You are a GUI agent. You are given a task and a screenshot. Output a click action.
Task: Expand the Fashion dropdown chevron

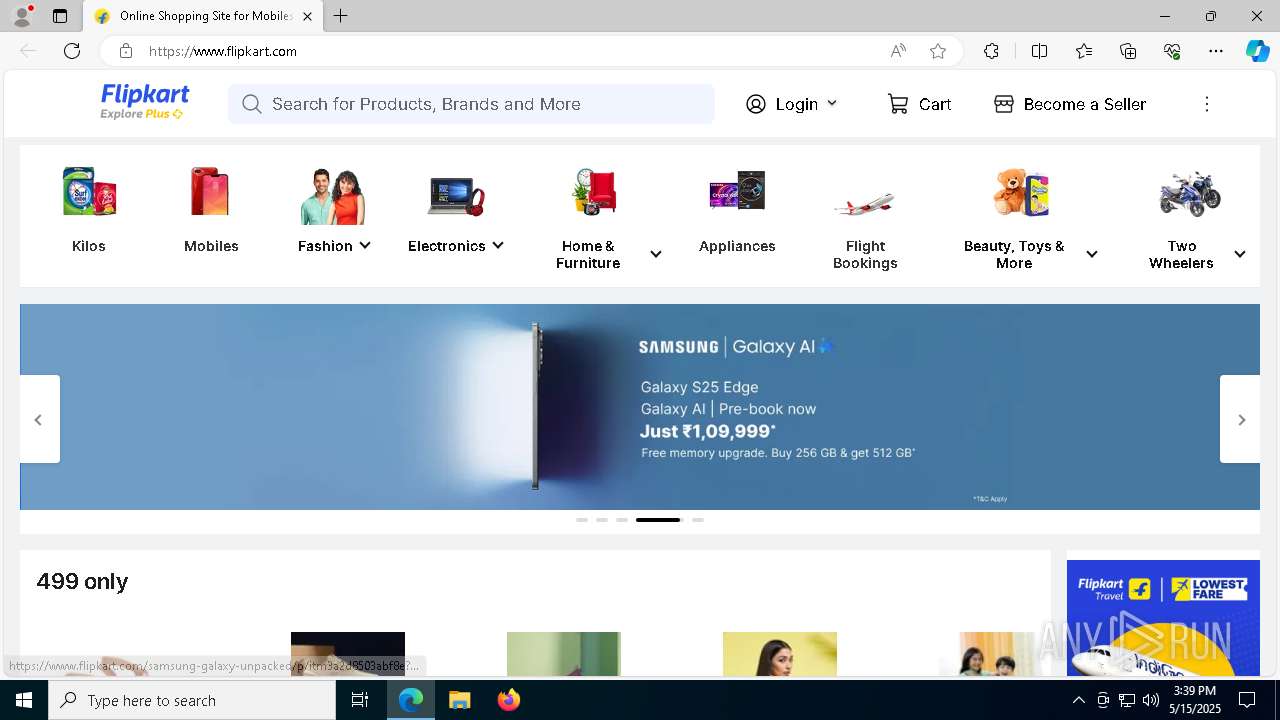[365, 245]
